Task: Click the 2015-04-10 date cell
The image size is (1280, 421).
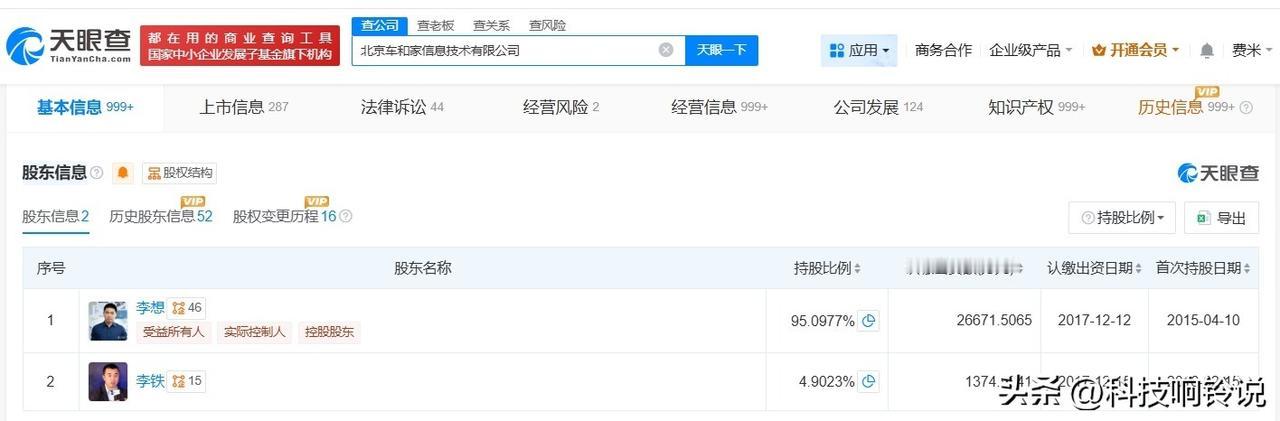Action: [1203, 321]
